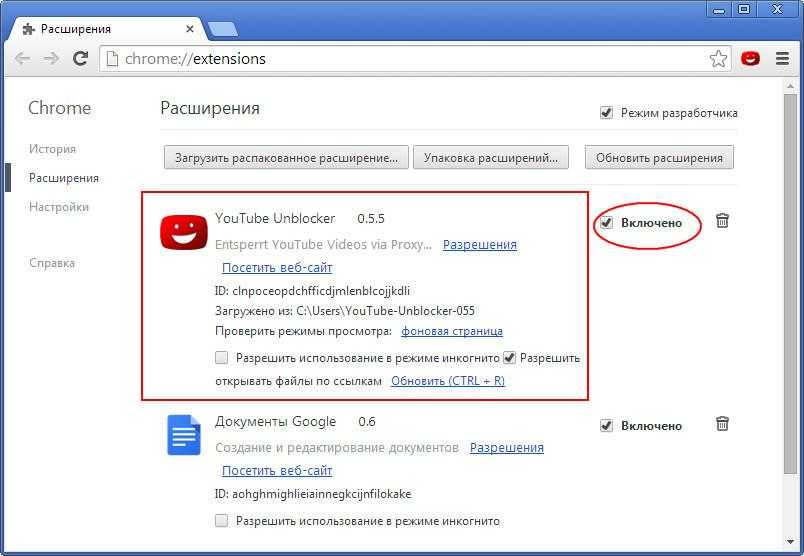Image resolution: width=804 pixels, height=556 pixels.
Task: Remove Документы Google using its trash icon
Action: click(x=722, y=424)
